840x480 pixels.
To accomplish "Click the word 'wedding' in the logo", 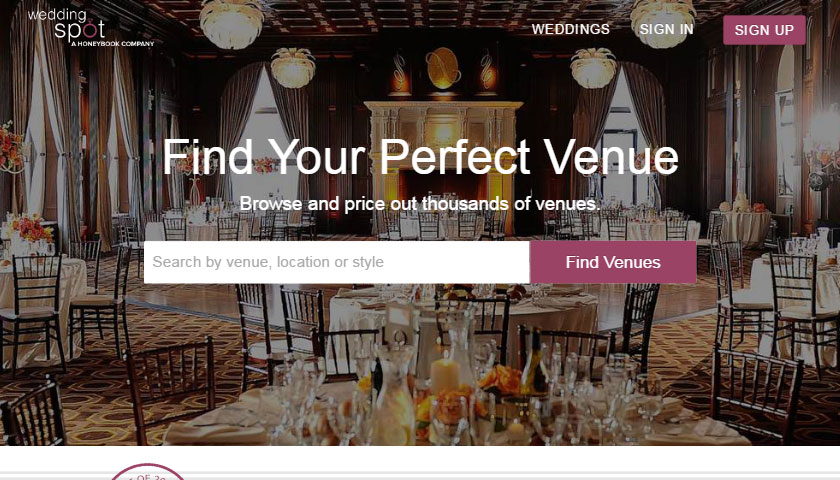I will (57, 15).
